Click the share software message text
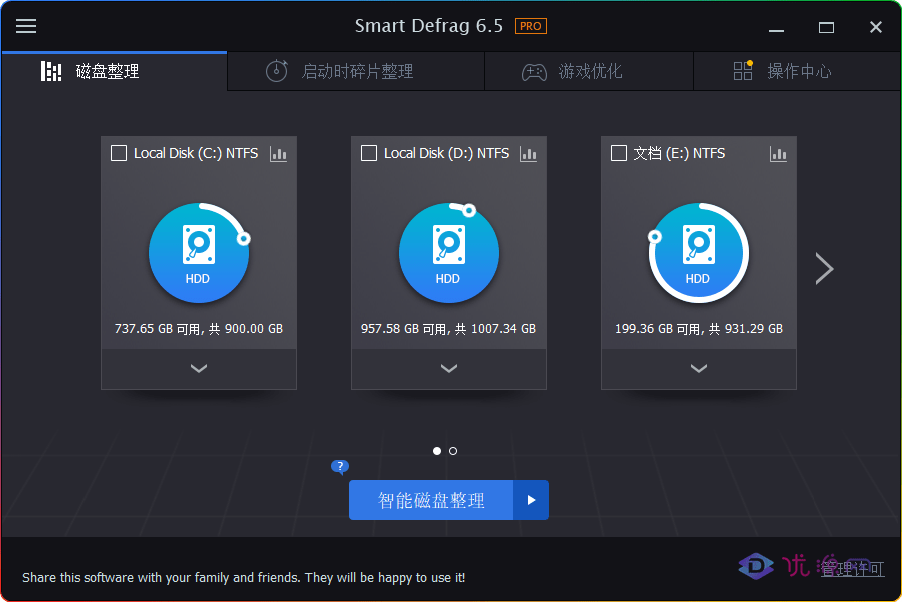 (x=243, y=577)
